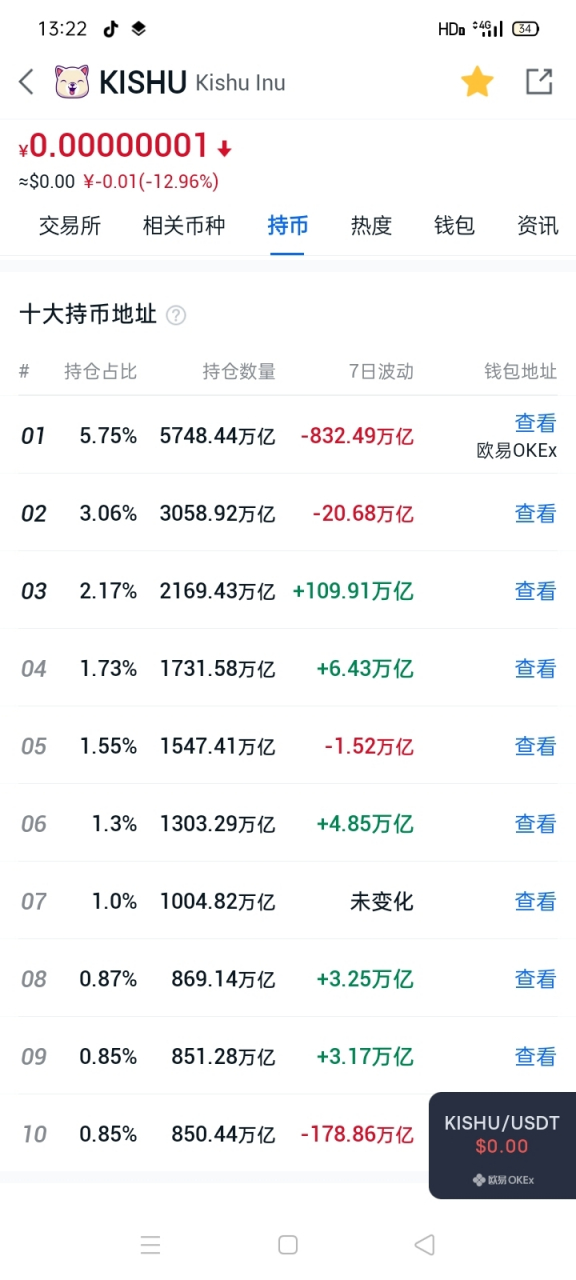
Task: Tap the back triangle in navigation bar
Action: [x=424, y=1244]
